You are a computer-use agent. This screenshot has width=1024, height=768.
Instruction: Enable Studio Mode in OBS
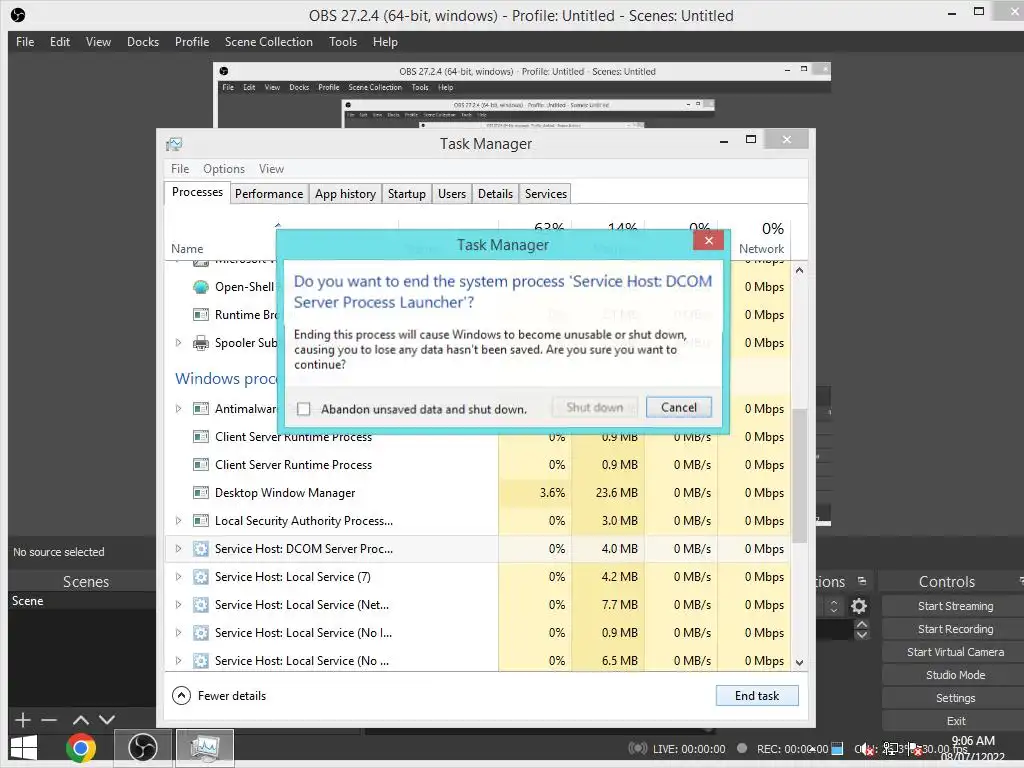click(955, 675)
